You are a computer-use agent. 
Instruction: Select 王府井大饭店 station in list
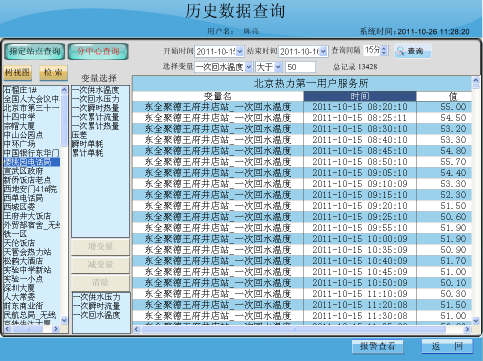[27, 216]
